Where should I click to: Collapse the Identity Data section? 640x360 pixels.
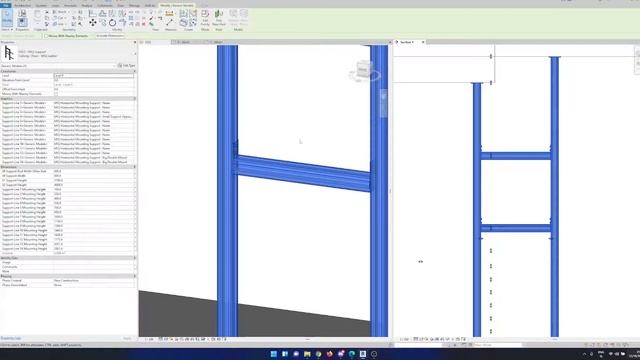click(134, 258)
